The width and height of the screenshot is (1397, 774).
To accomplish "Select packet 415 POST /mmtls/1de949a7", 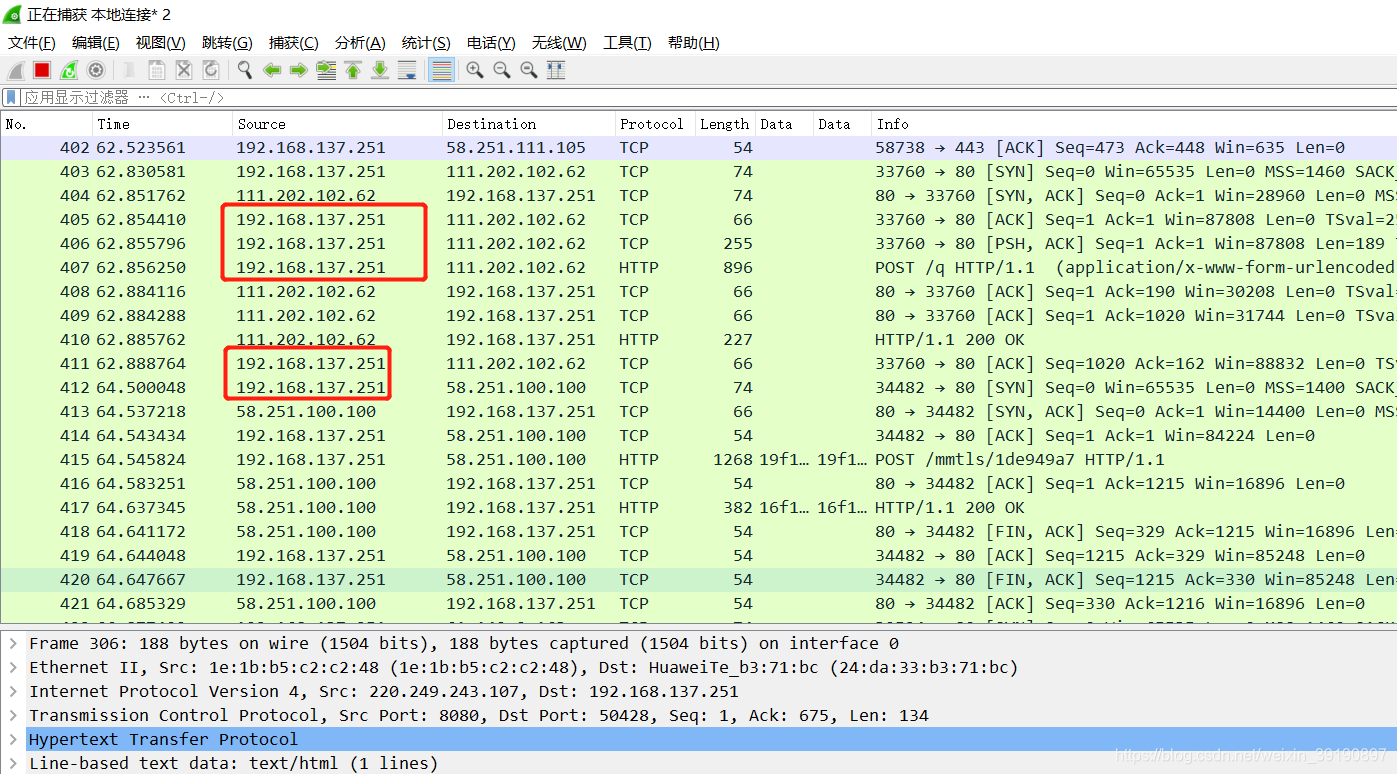I will (698, 460).
